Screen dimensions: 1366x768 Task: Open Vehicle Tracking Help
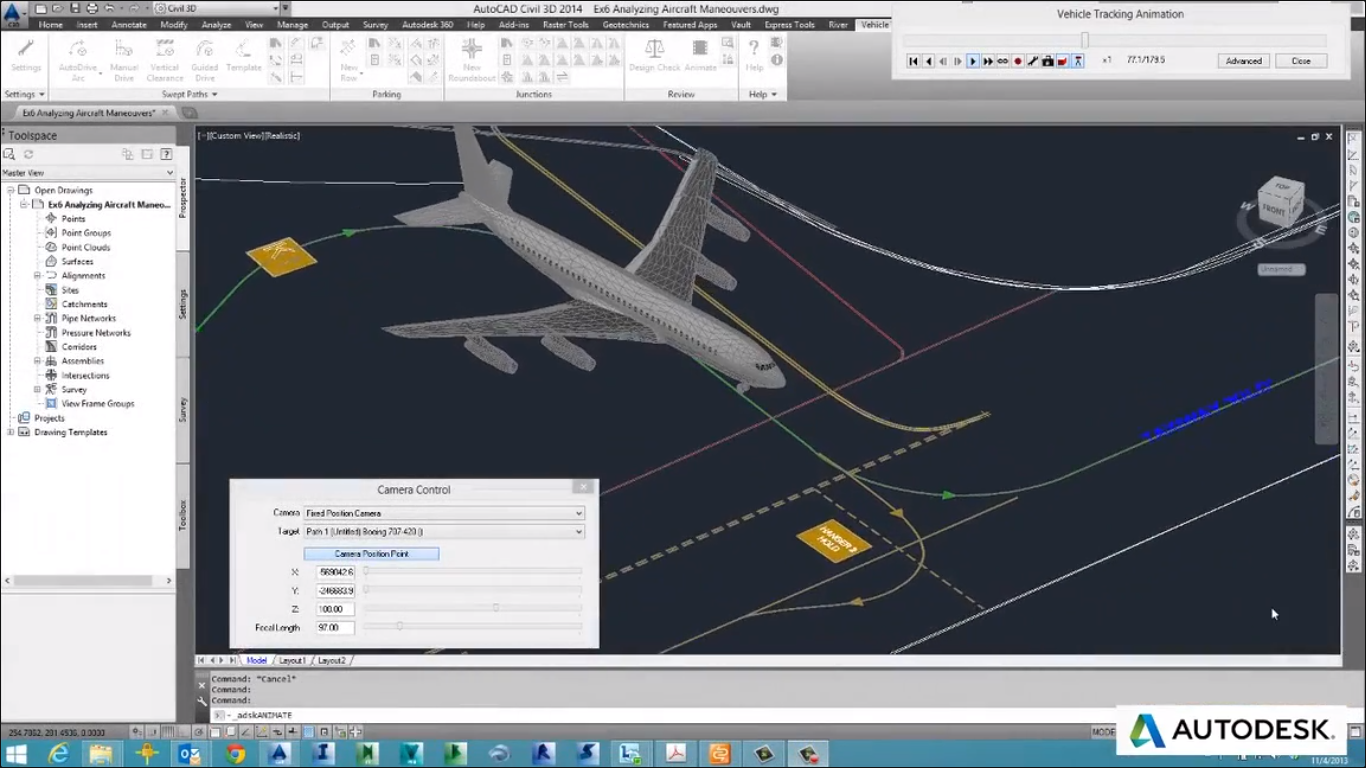[754, 56]
